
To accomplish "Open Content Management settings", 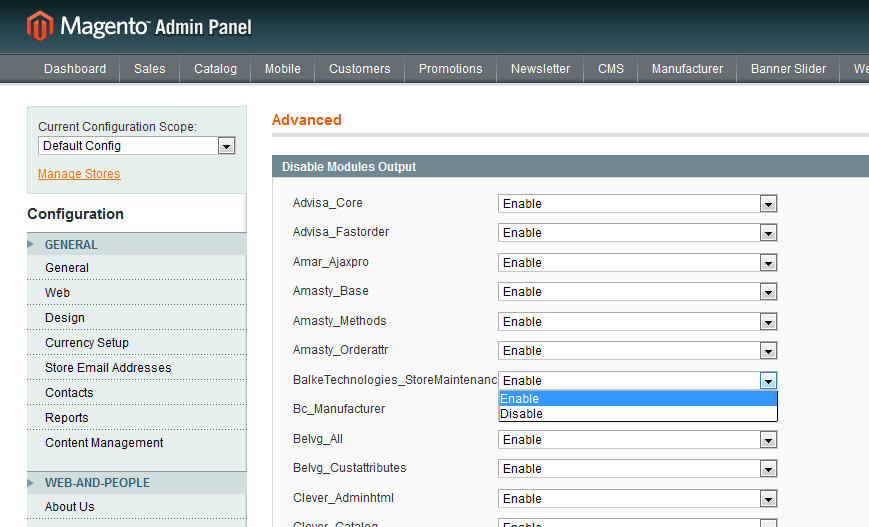I will pyautogui.click(x=104, y=443).
